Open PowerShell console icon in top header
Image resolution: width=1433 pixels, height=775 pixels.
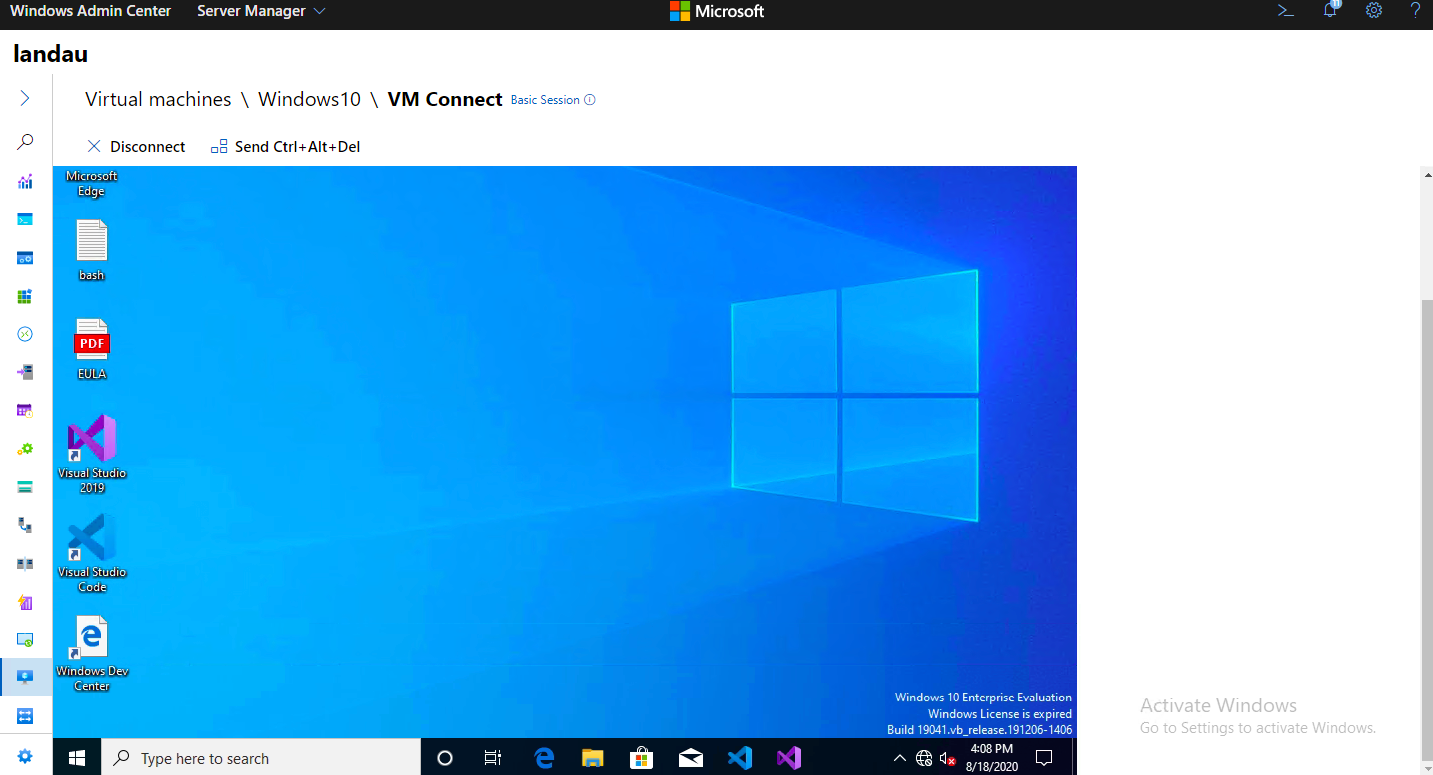pos(1286,10)
